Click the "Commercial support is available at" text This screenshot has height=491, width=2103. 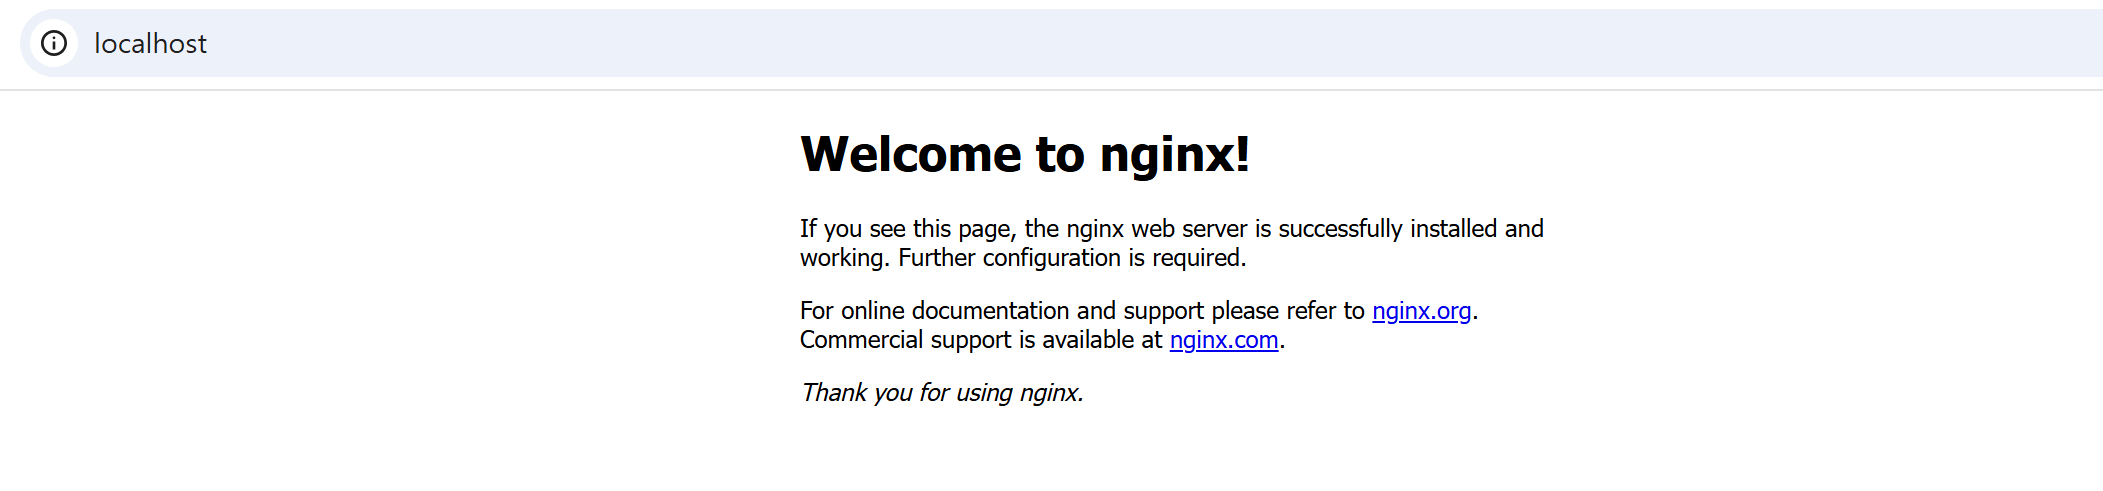pos(981,340)
